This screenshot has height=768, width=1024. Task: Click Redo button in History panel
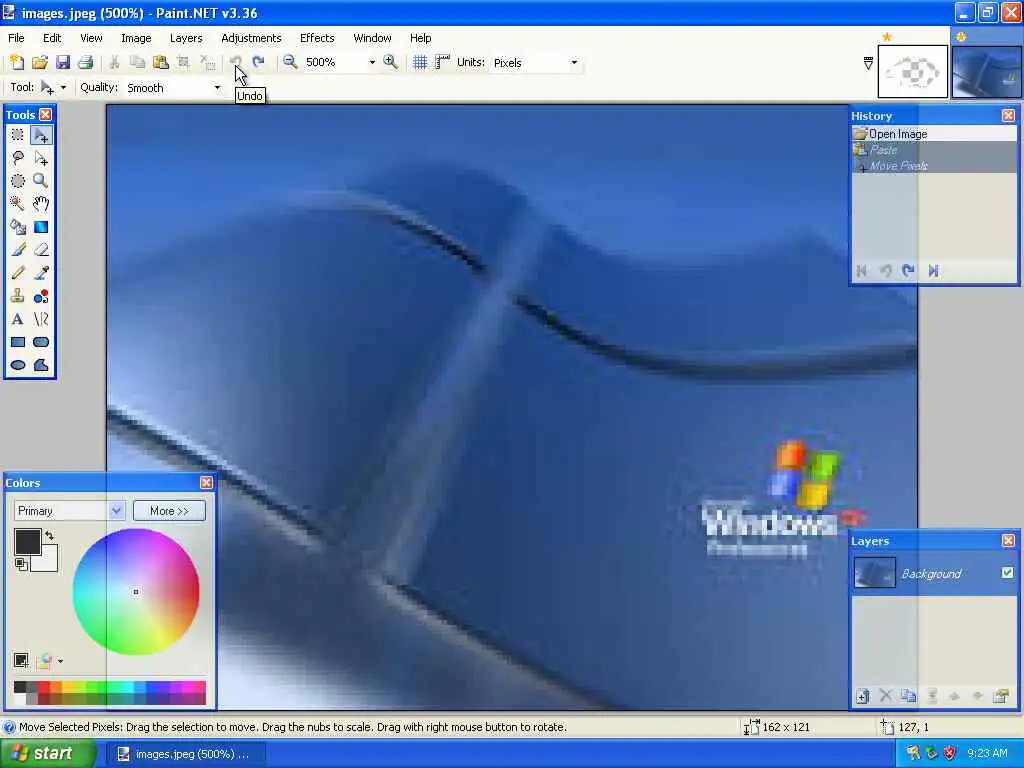coord(908,270)
